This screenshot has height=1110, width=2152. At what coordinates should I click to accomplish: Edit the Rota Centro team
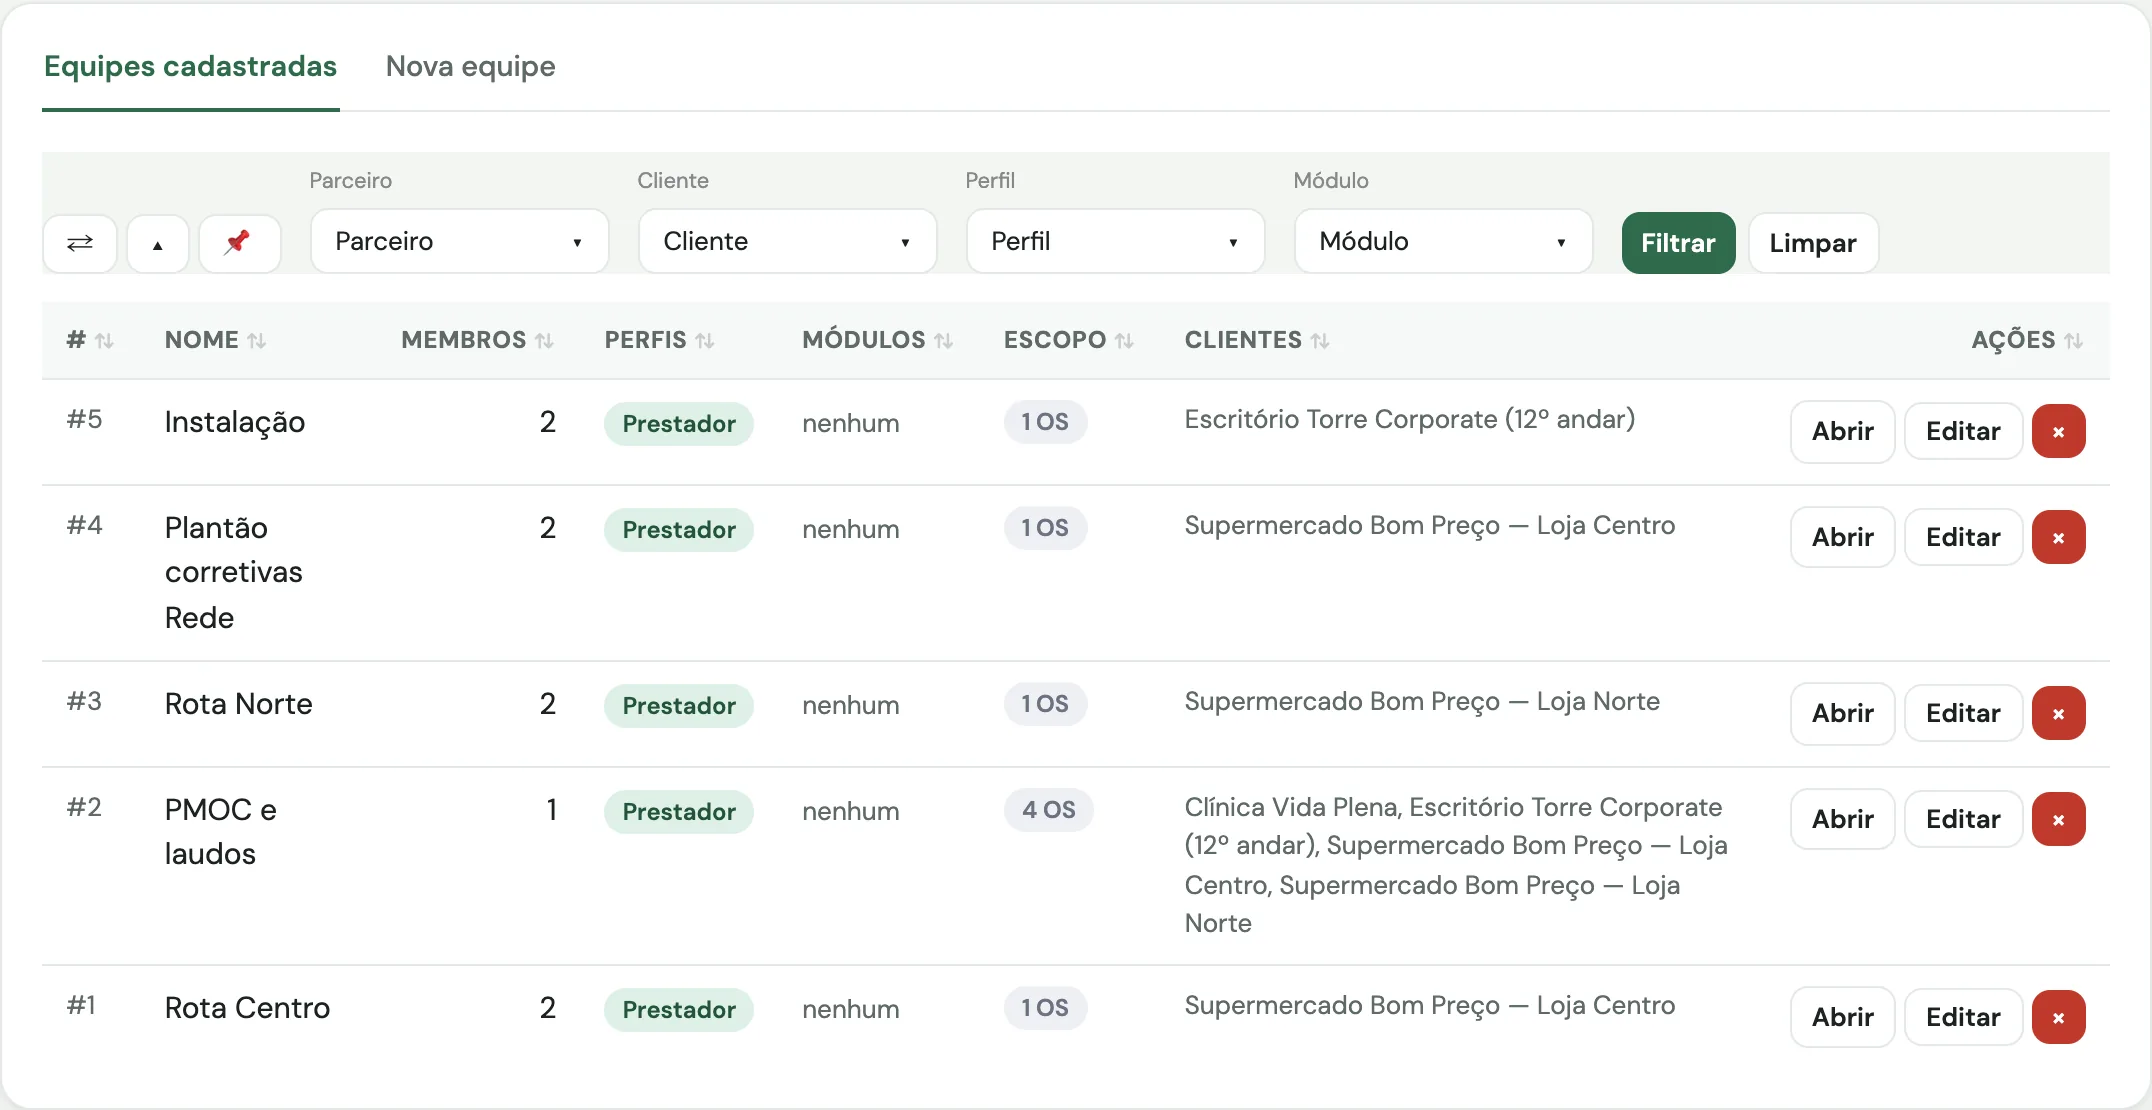1963,1017
